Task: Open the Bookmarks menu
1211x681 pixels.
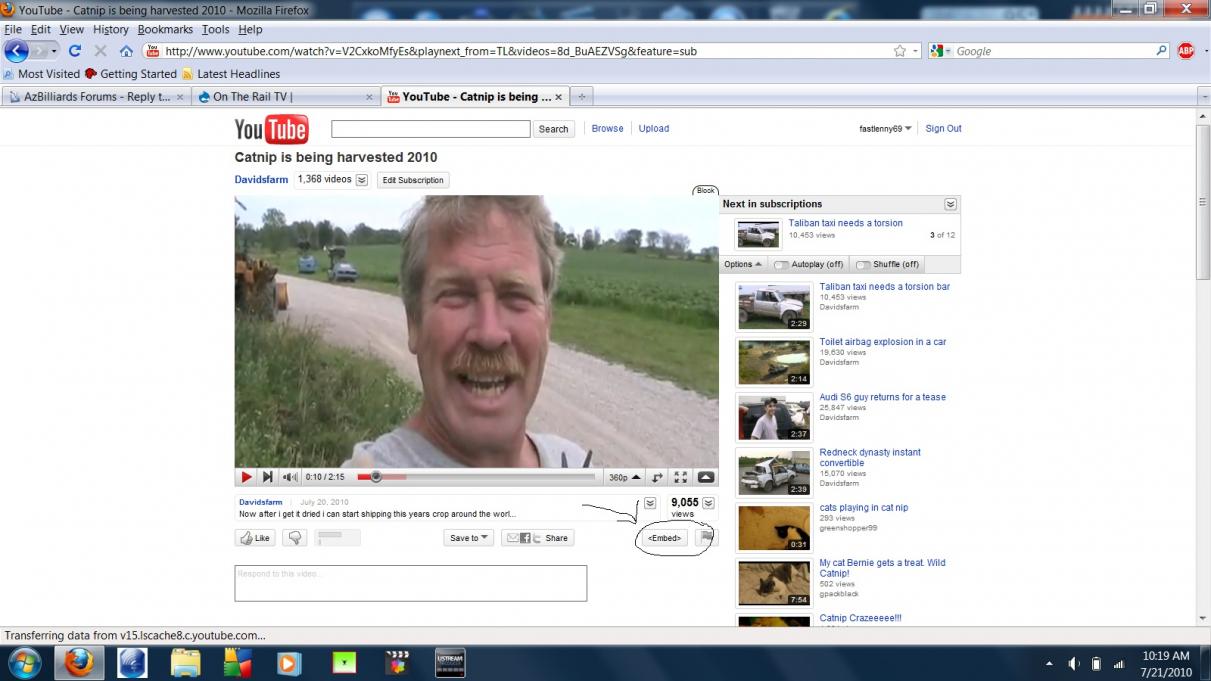Action: (165, 30)
